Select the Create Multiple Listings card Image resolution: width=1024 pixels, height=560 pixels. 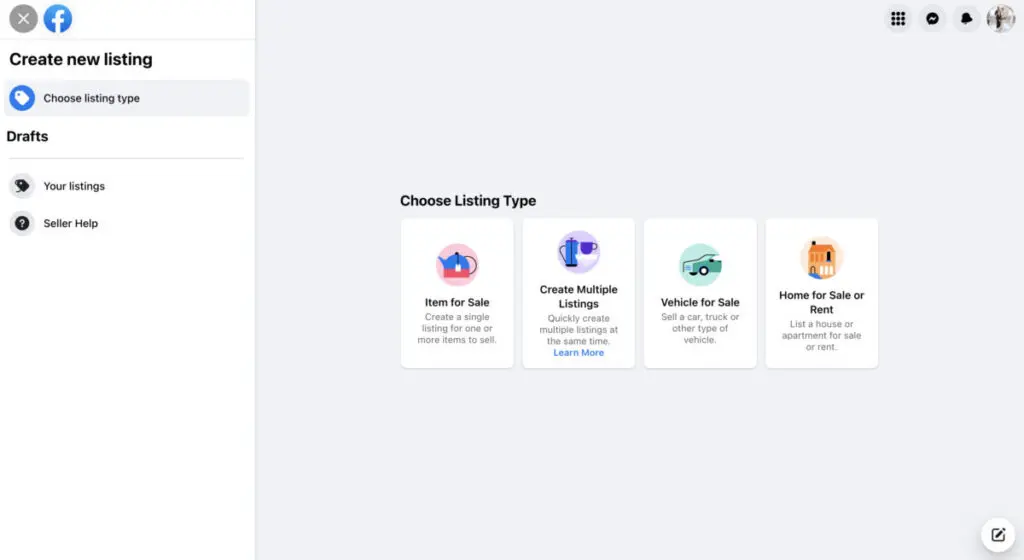[578, 296]
